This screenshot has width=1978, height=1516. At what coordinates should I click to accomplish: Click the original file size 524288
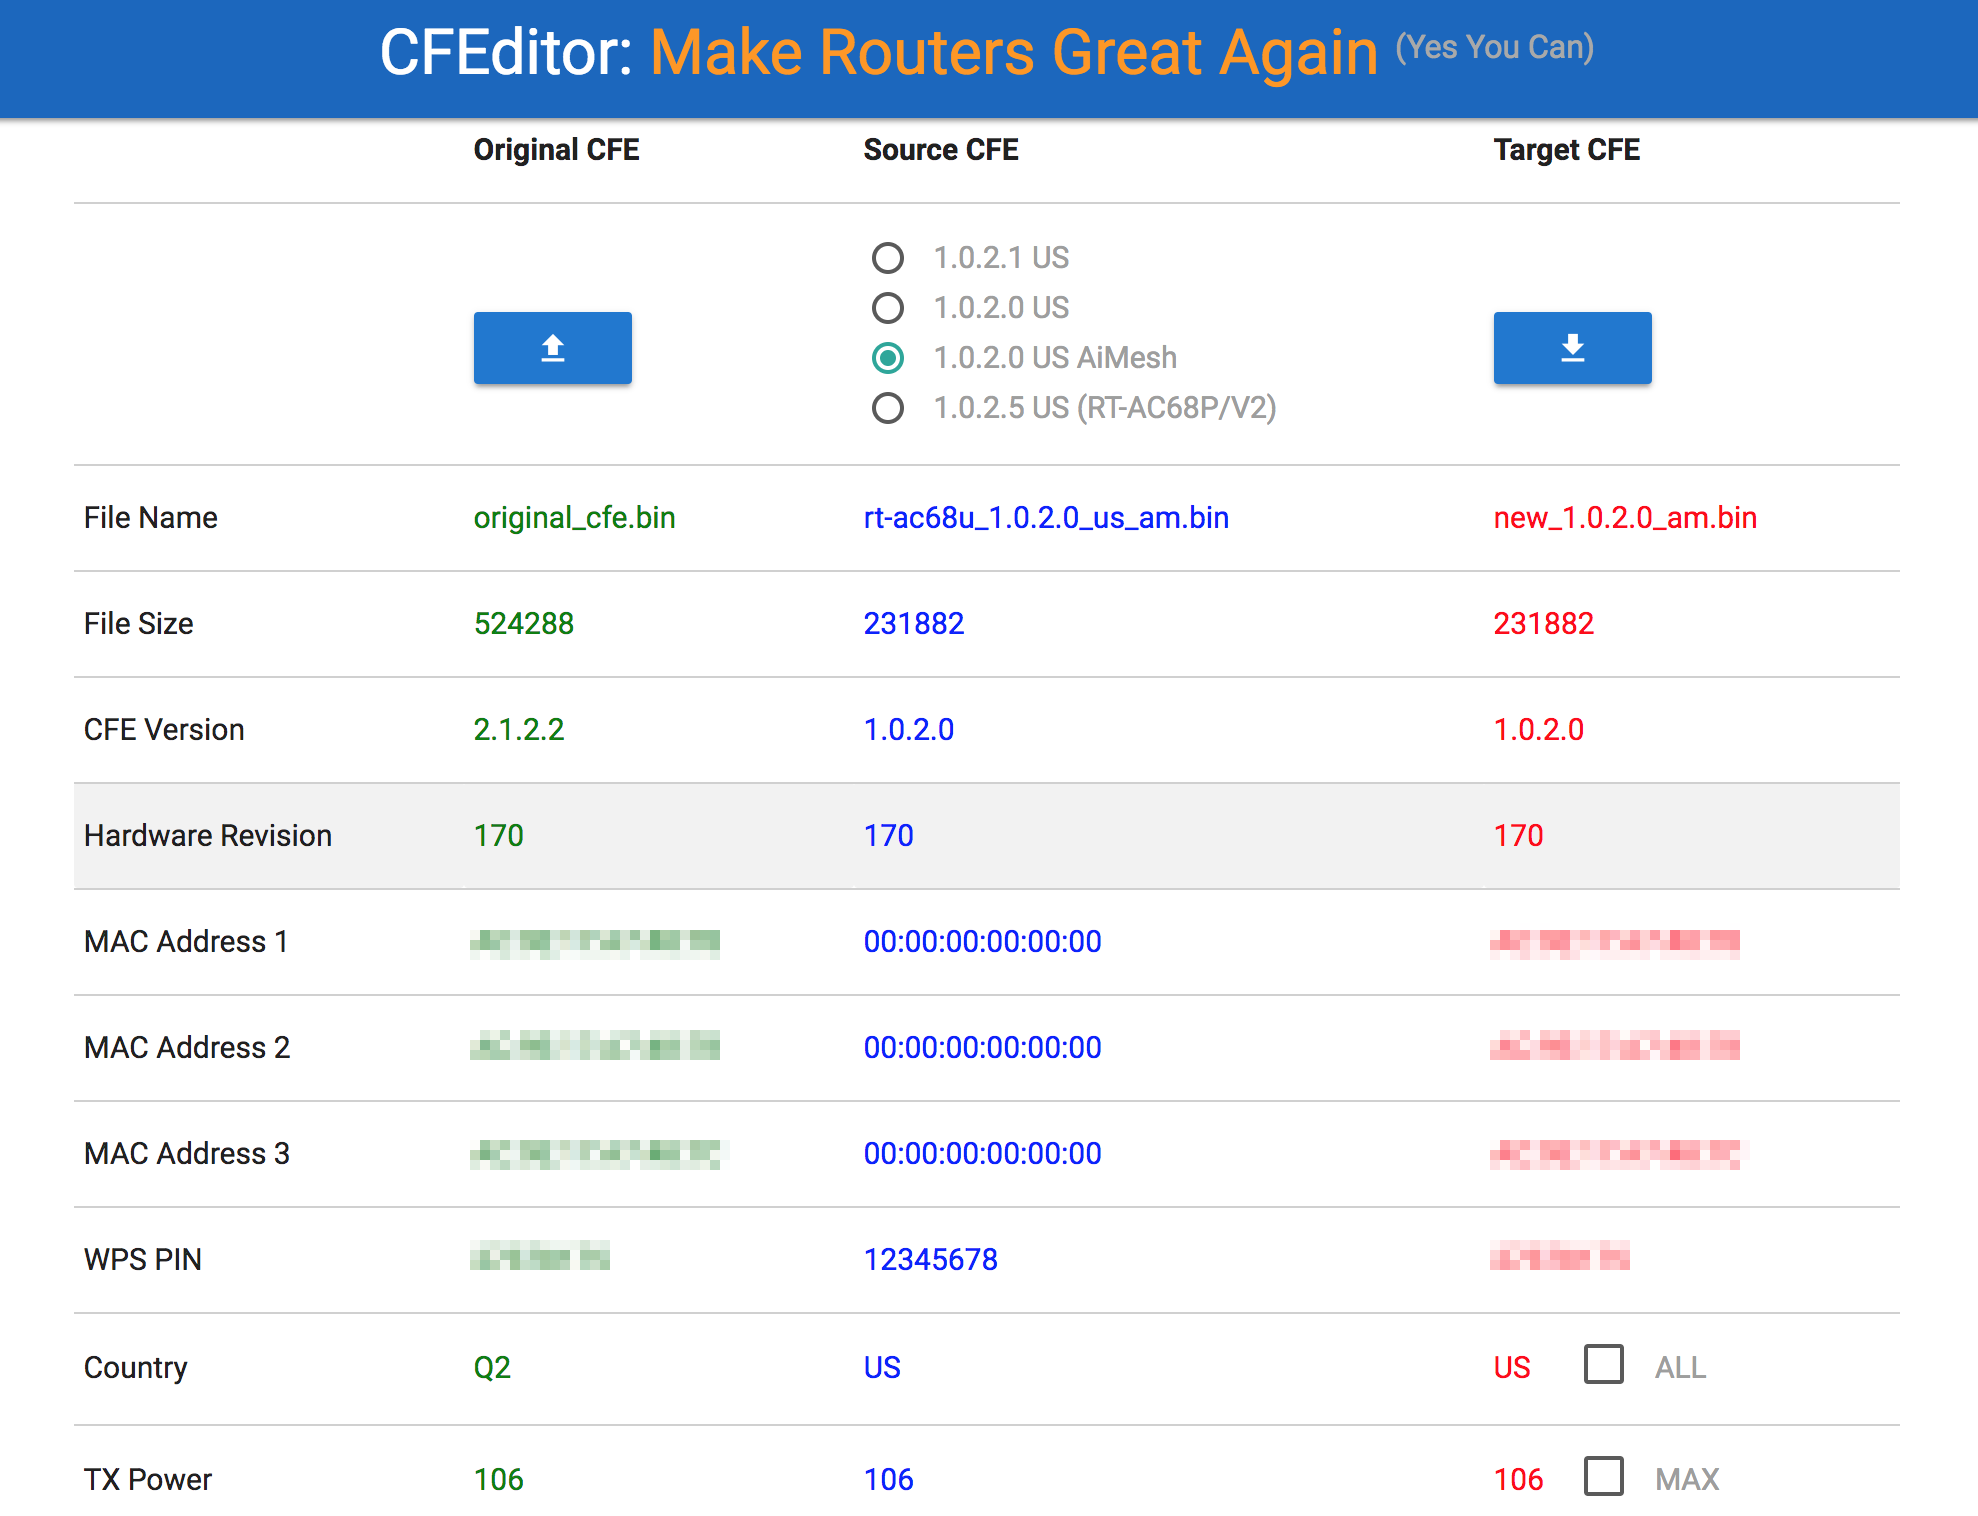pyautogui.click(x=523, y=624)
